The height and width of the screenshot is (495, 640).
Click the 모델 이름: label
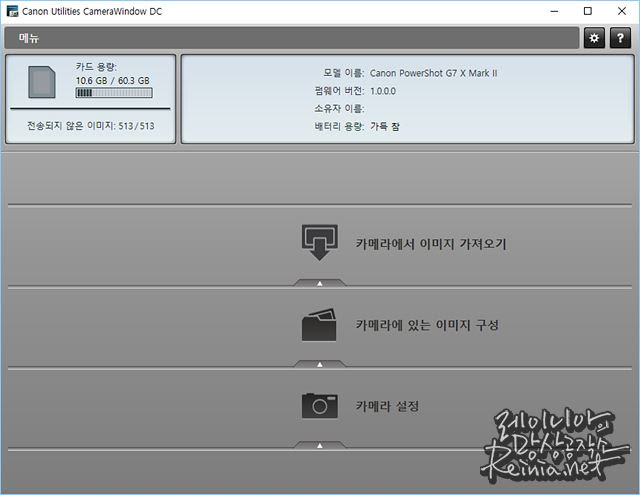click(x=344, y=73)
